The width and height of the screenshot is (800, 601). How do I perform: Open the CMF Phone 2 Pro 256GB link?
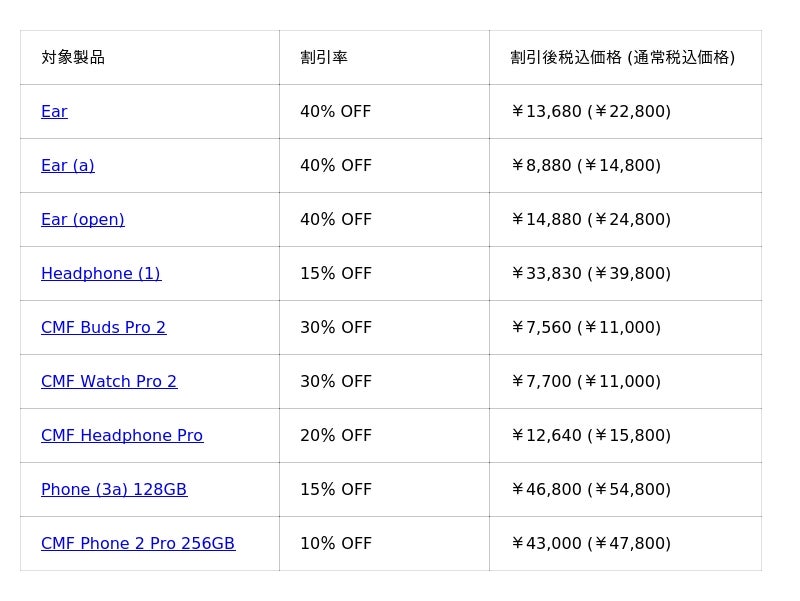tap(137, 544)
